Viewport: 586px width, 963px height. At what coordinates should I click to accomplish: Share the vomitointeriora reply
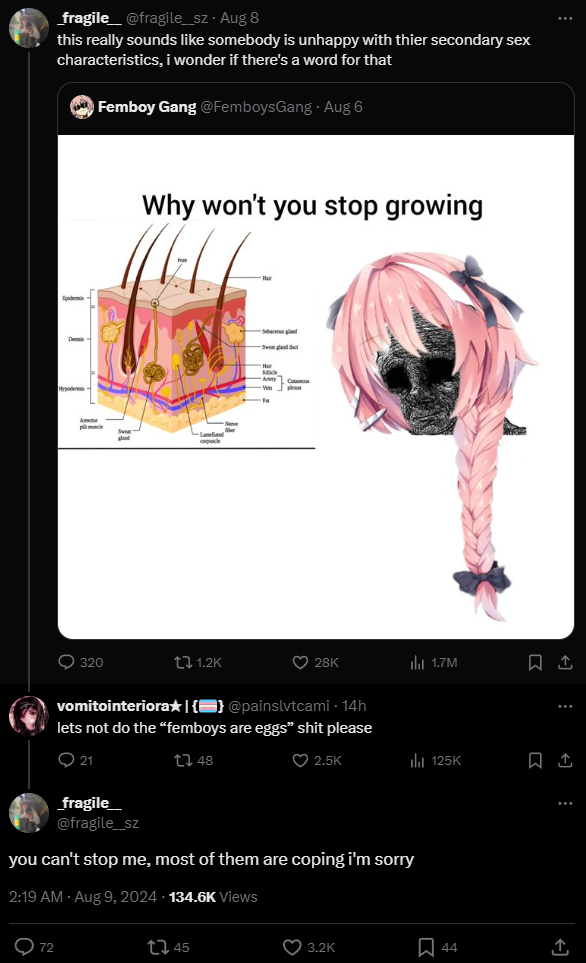565,760
